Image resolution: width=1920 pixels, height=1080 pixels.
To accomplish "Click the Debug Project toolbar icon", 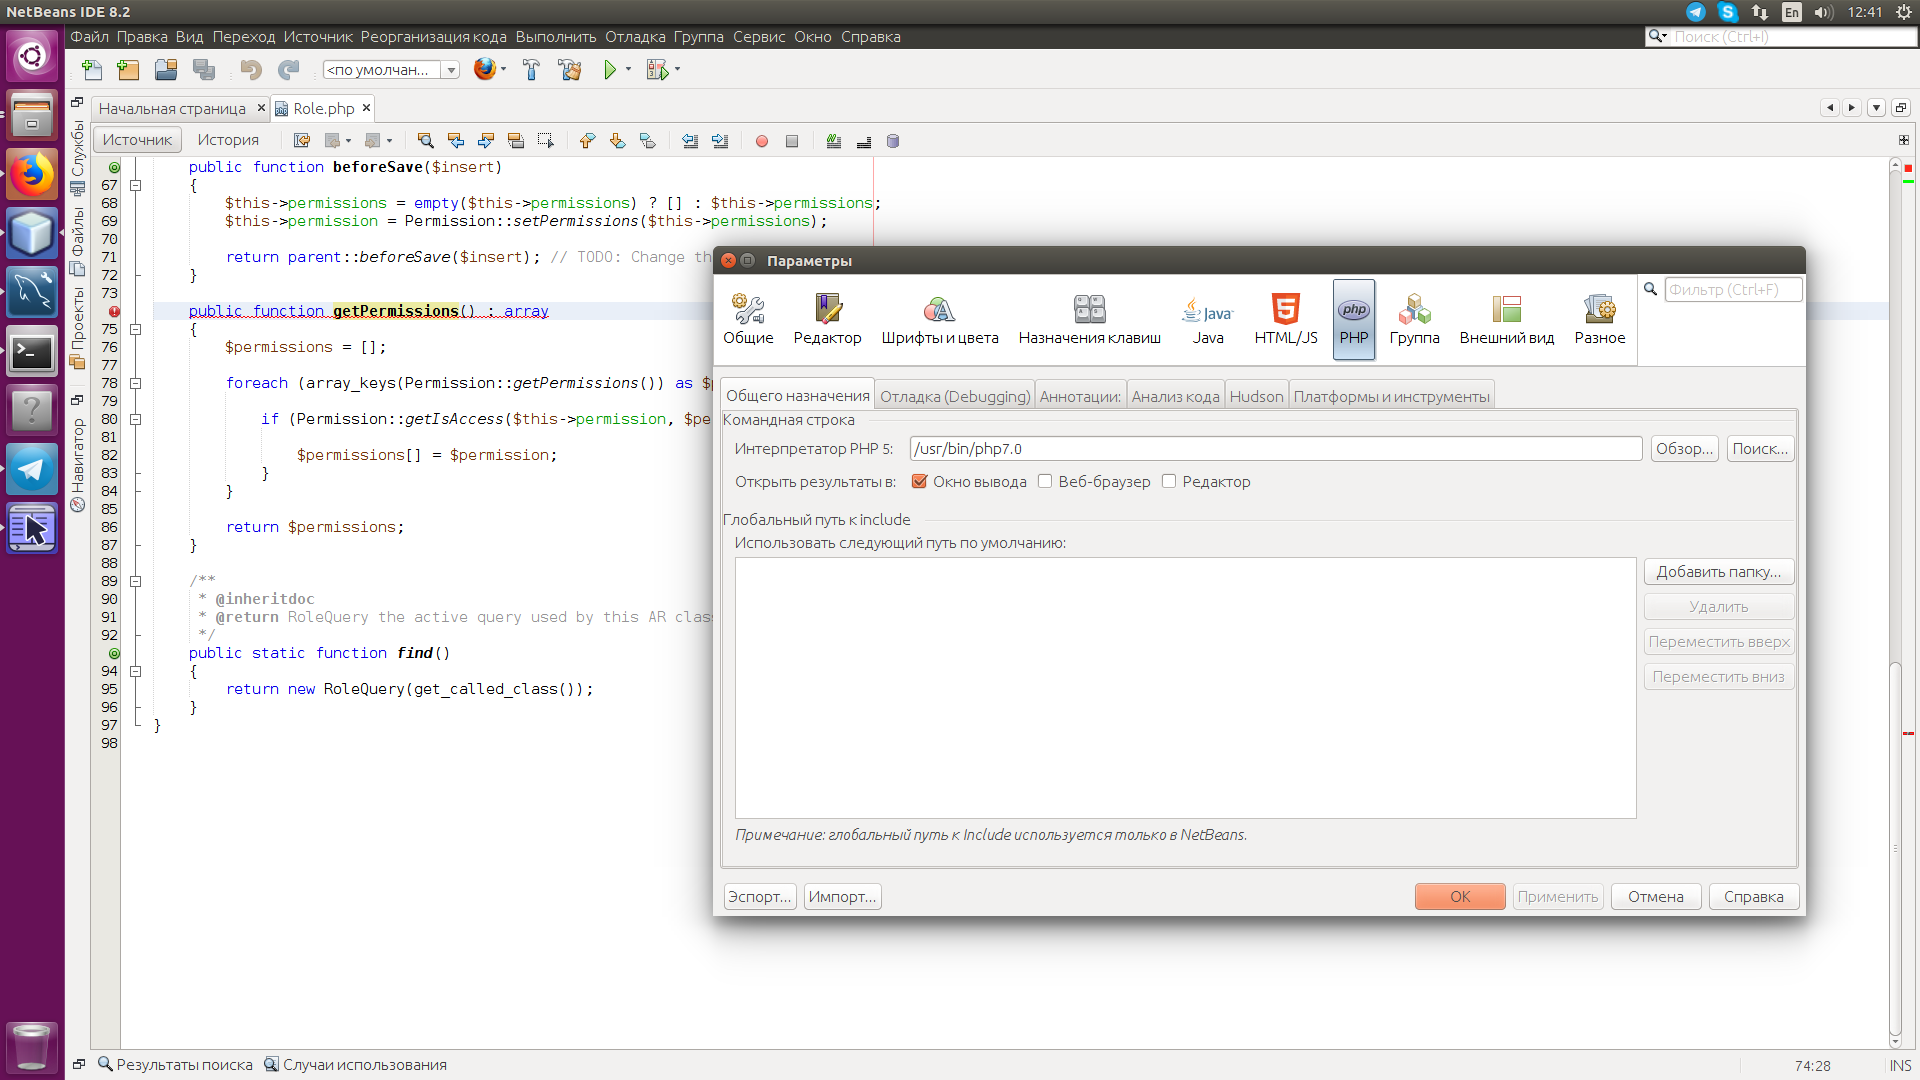I will pos(657,70).
